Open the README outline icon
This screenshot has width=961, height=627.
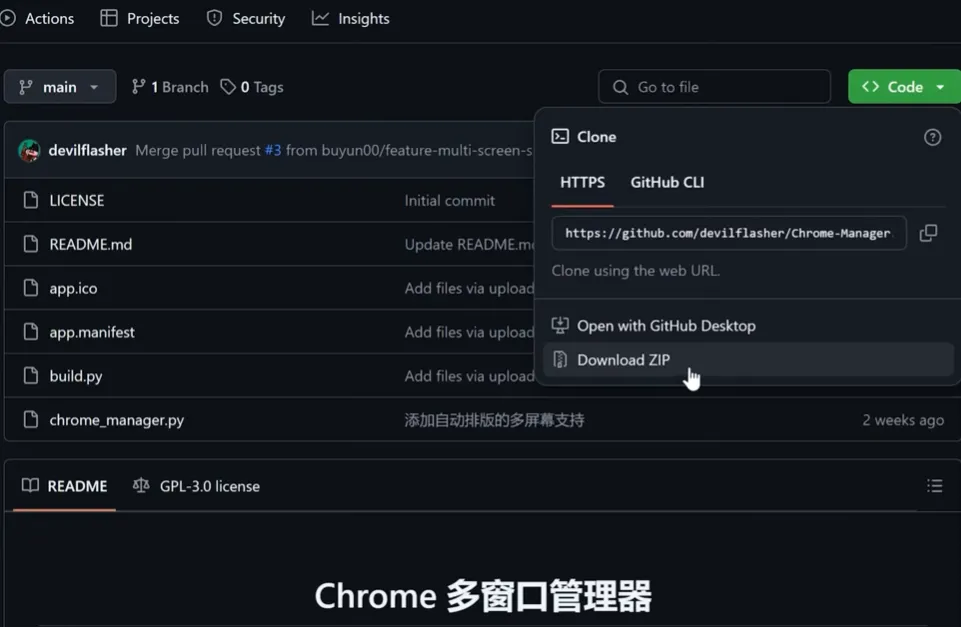(935, 485)
